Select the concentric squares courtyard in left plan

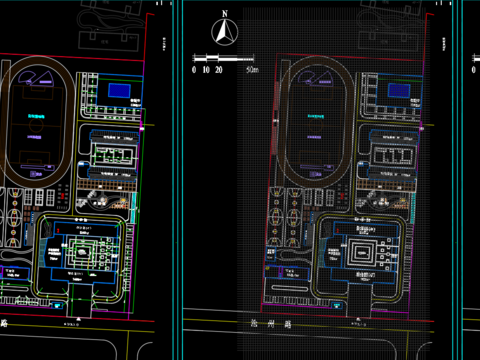pyautogui.click(x=82, y=252)
